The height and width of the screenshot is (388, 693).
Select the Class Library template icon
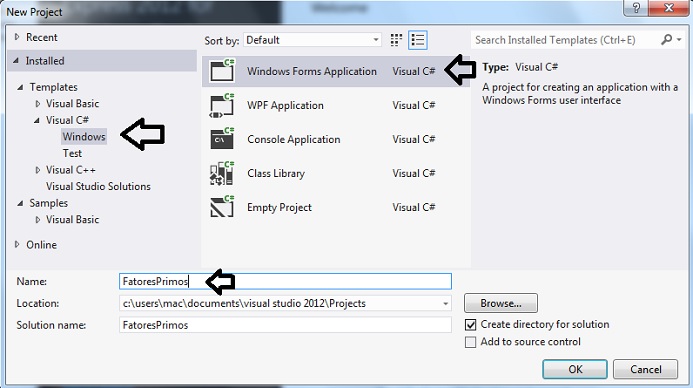click(x=222, y=173)
